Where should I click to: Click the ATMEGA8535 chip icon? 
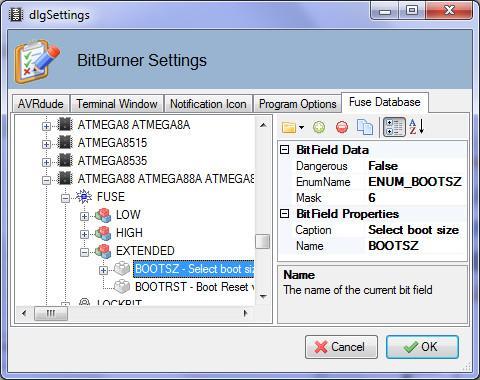click(x=65, y=161)
